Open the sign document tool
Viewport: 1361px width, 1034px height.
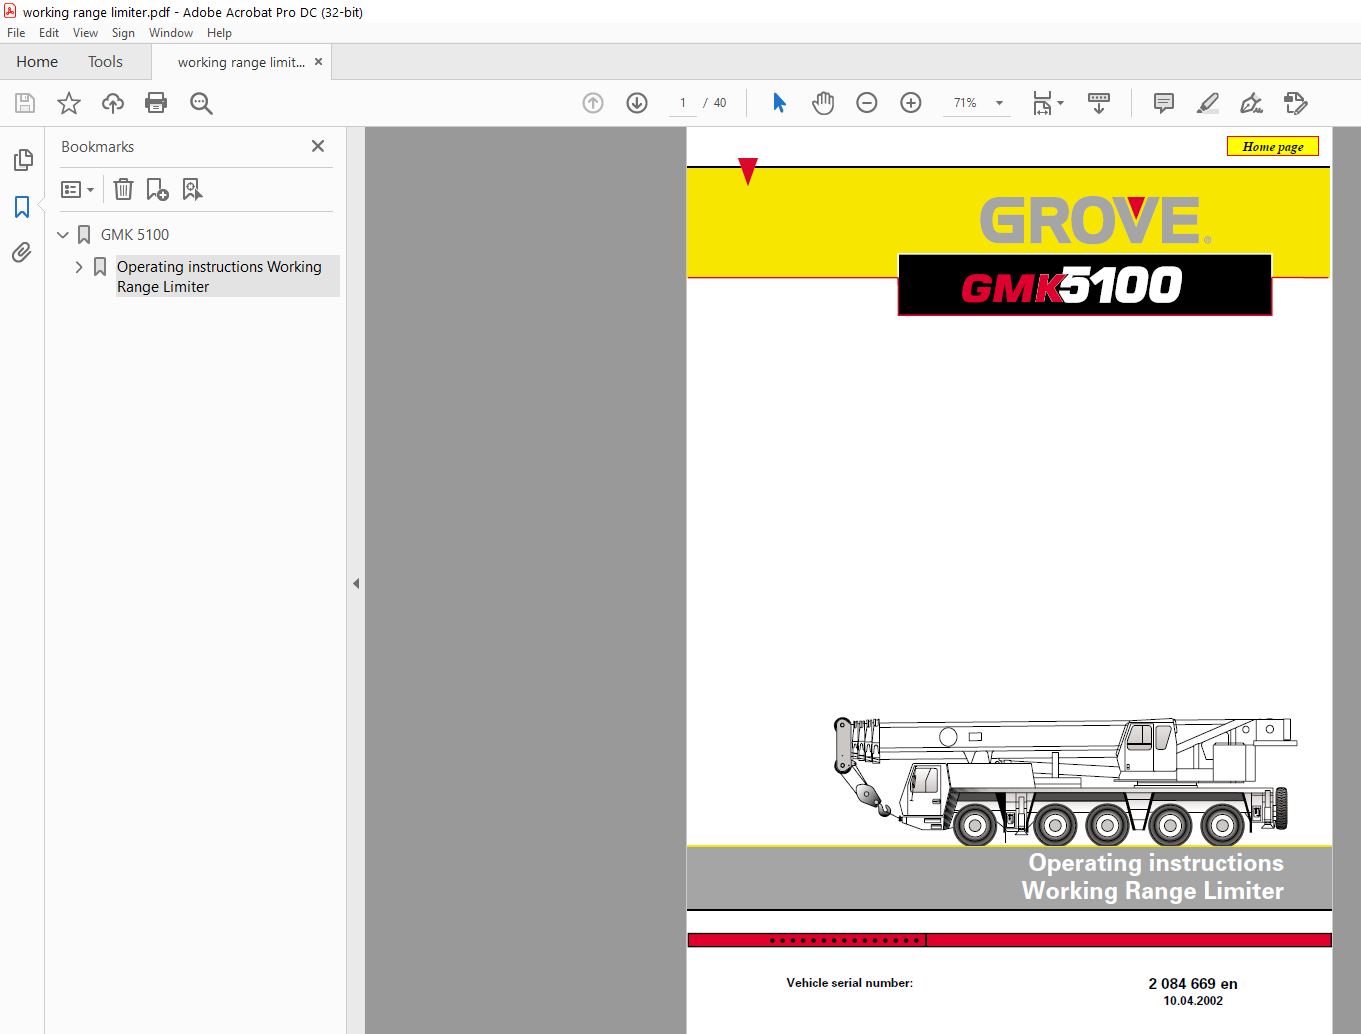1251,103
